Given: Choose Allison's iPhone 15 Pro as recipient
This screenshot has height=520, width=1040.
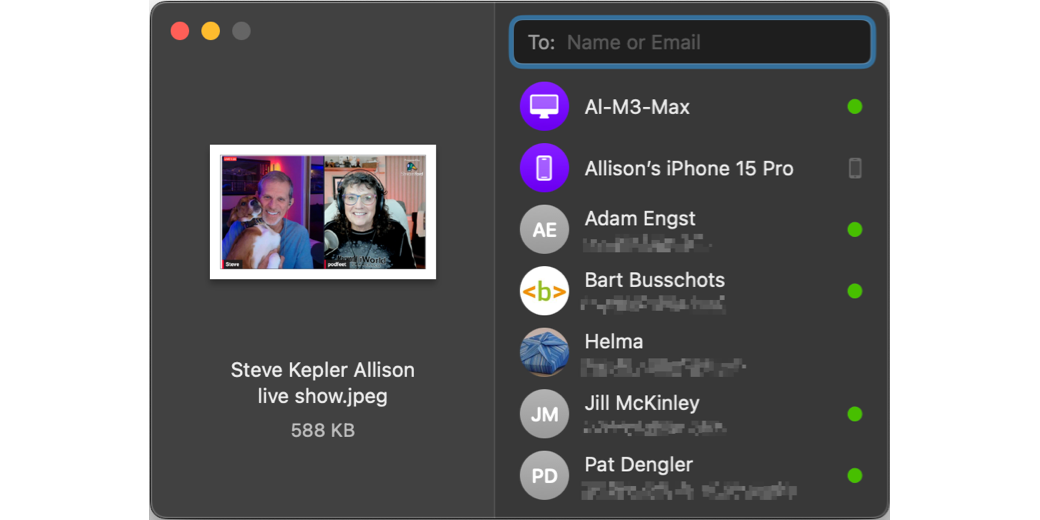Looking at the screenshot, I should click(688, 169).
